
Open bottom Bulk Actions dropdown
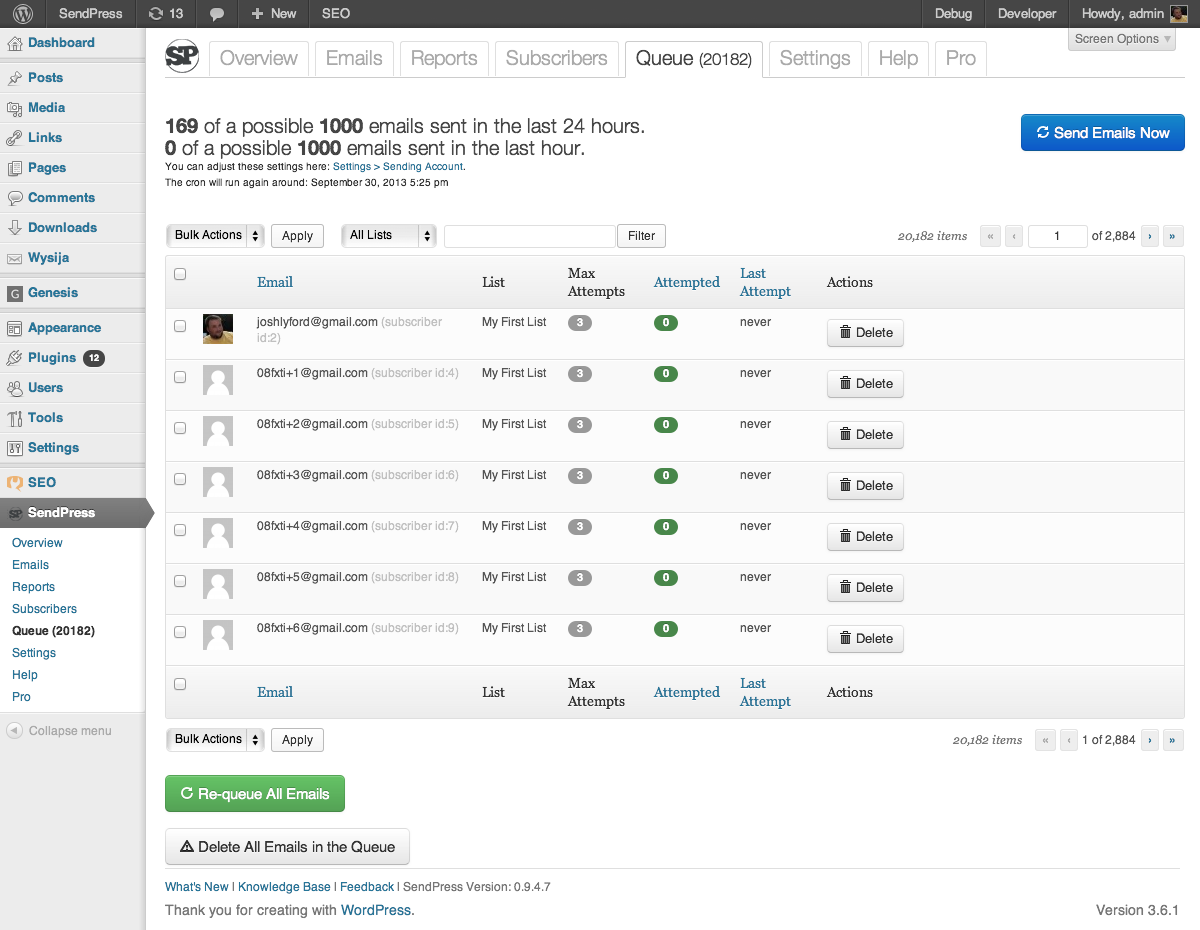(215, 739)
